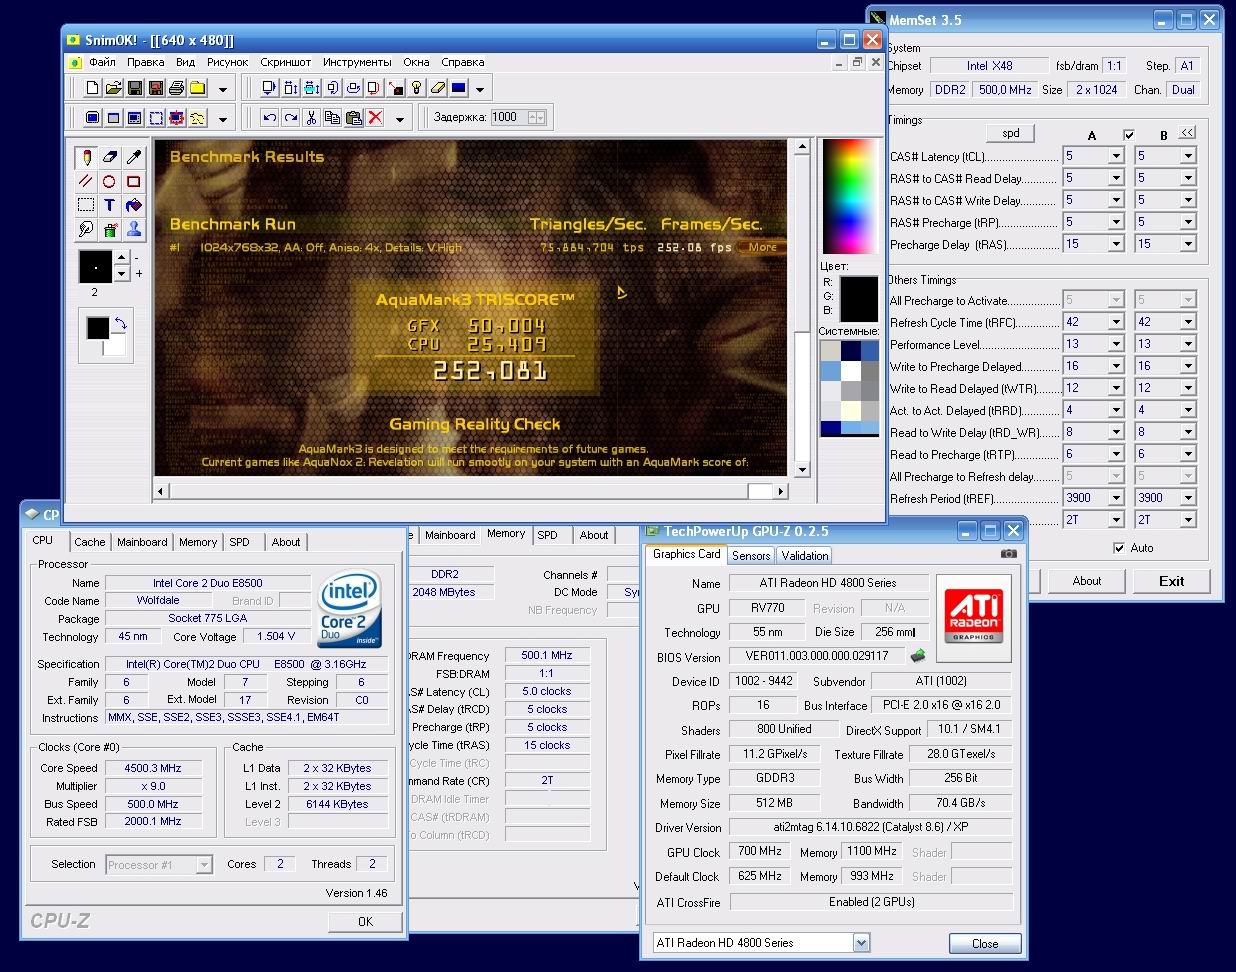Select the blue Stamp tool
Screen dimensions: 1236x972
click(x=134, y=229)
